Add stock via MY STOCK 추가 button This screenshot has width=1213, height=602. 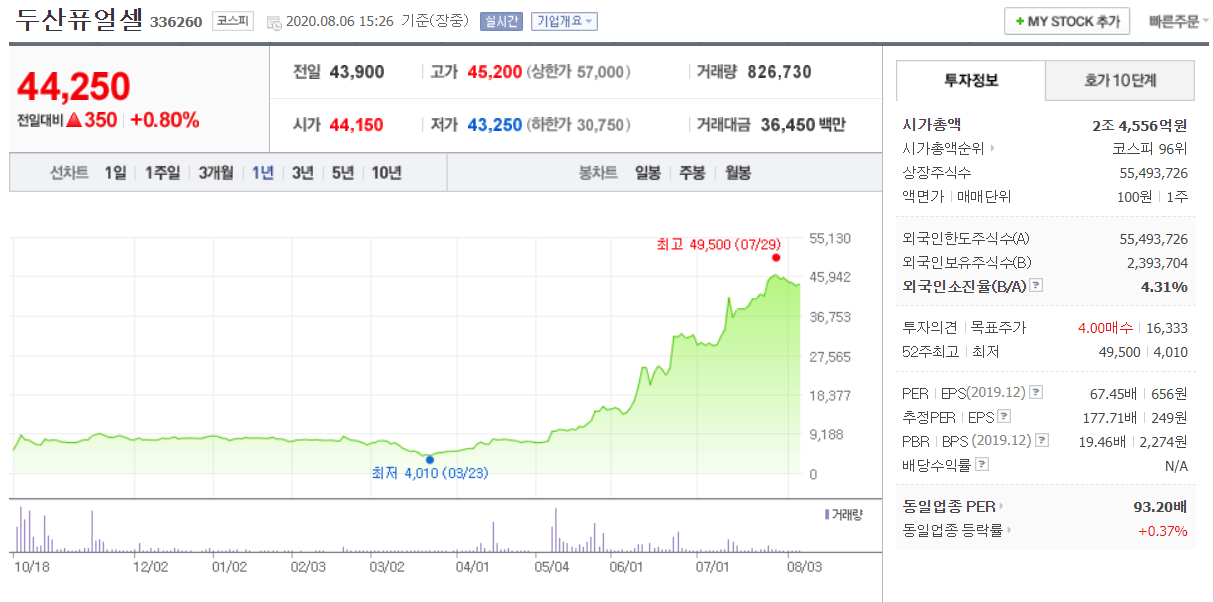pyautogui.click(x=1067, y=21)
